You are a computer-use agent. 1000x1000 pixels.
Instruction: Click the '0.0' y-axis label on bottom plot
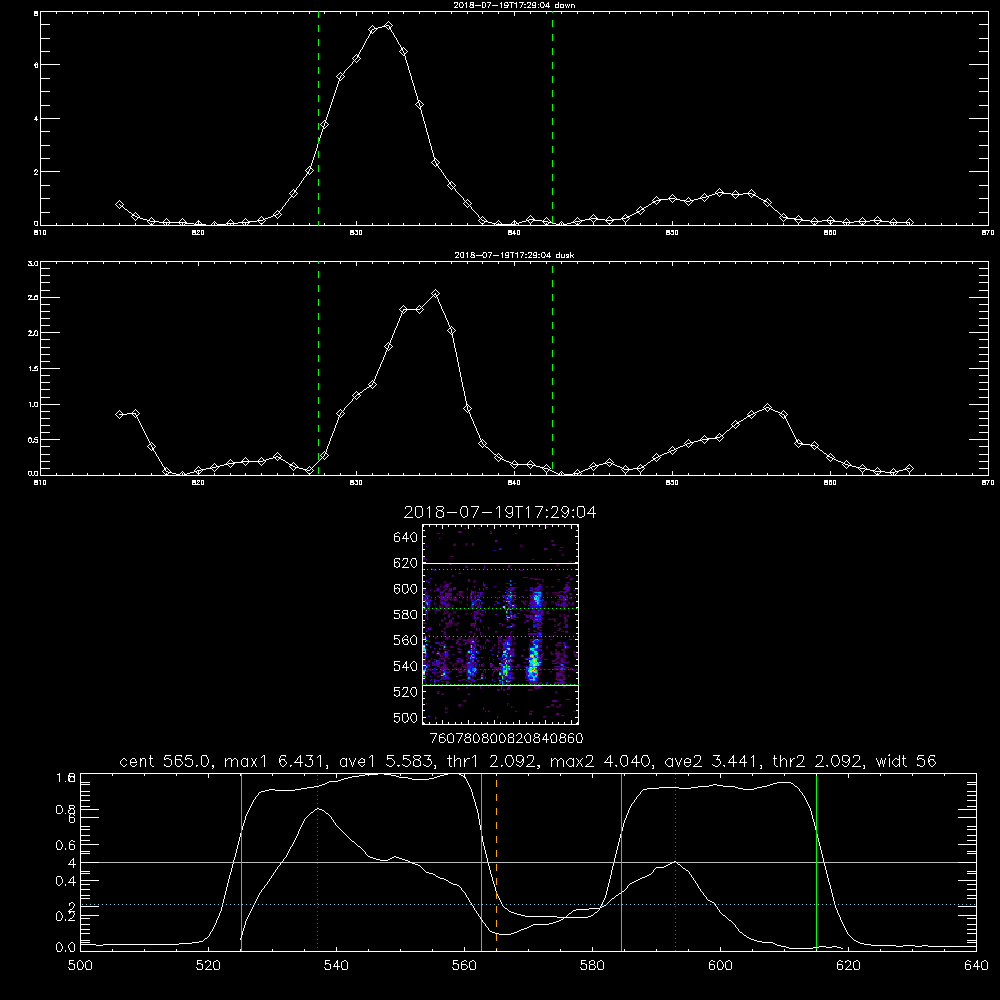pyautogui.click(x=65, y=948)
